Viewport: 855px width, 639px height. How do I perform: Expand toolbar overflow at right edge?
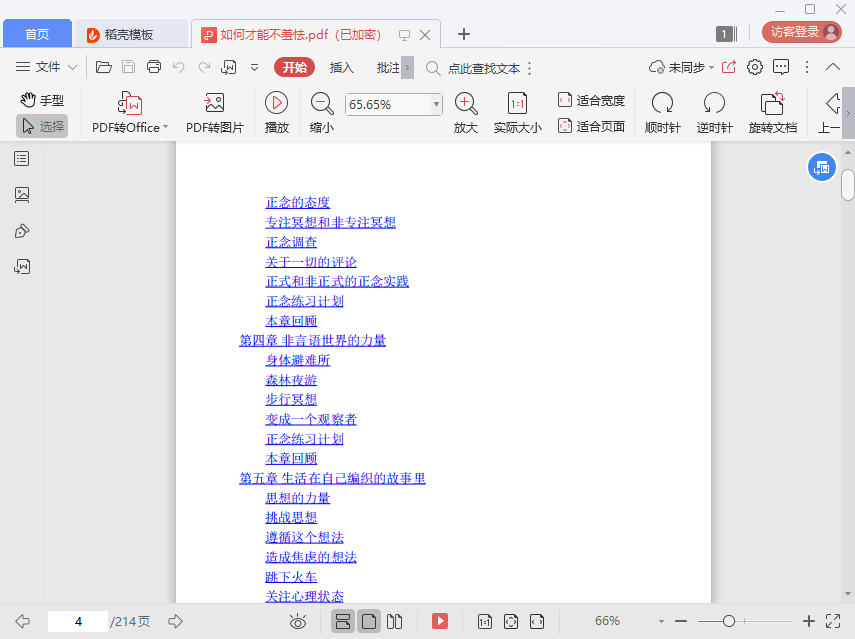tap(848, 113)
